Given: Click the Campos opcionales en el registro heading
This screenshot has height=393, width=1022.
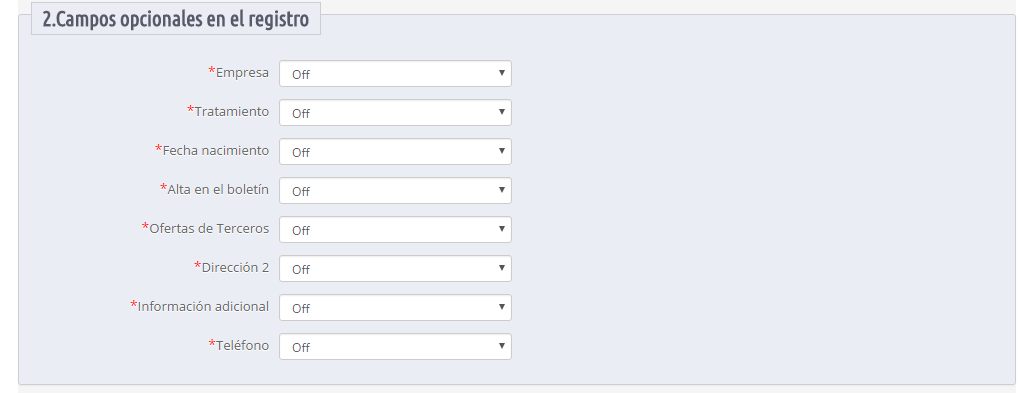Looking at the screenshot, I should click(176, 19).
